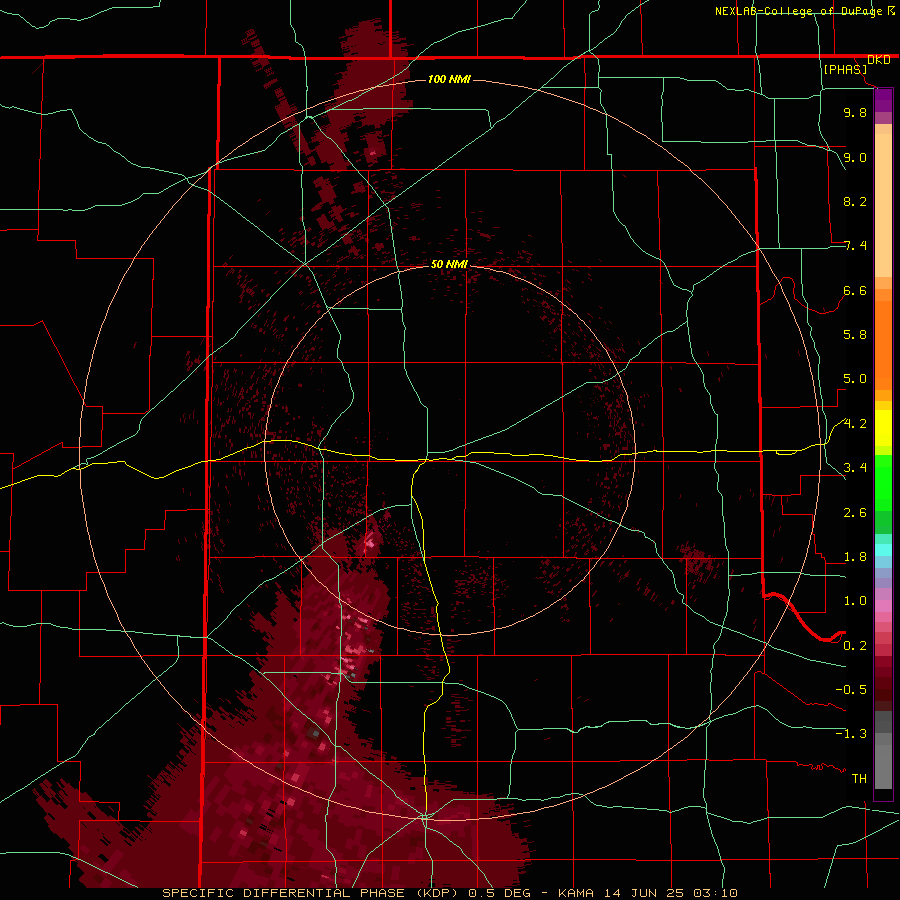Click the pink segment of the color bar
This screenshot has width=900, height=900.
883,606
